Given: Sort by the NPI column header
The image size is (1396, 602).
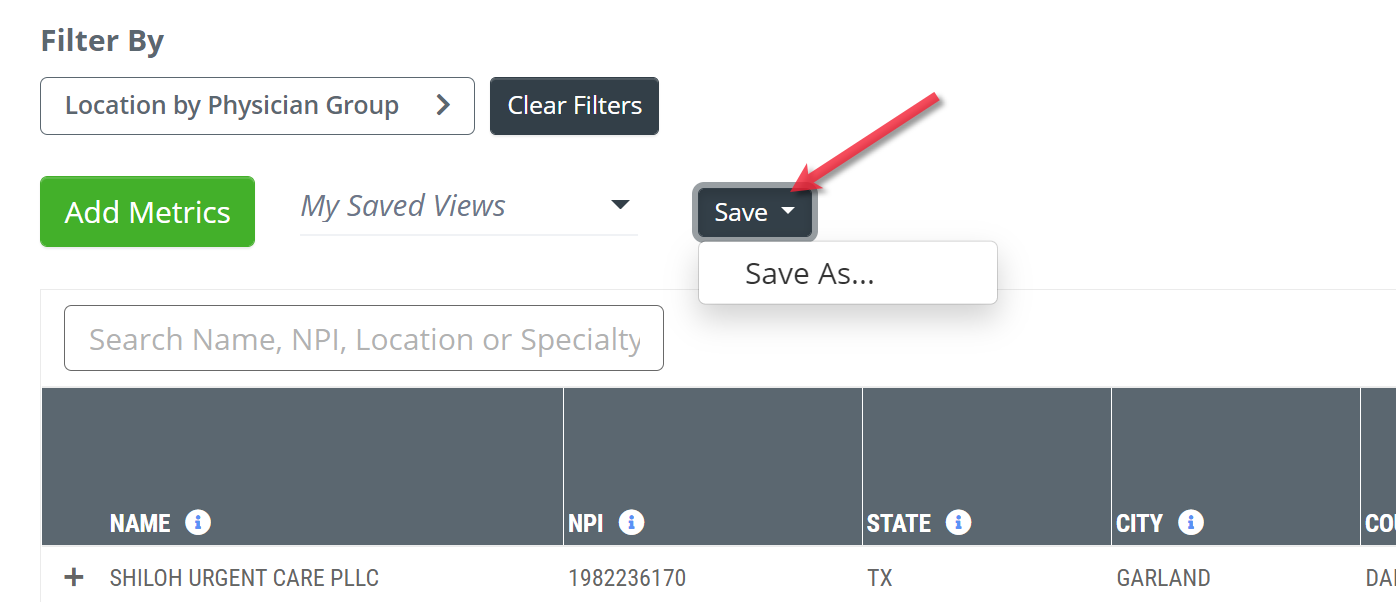Looking at the screenshot, I should [x=586, y=523].
